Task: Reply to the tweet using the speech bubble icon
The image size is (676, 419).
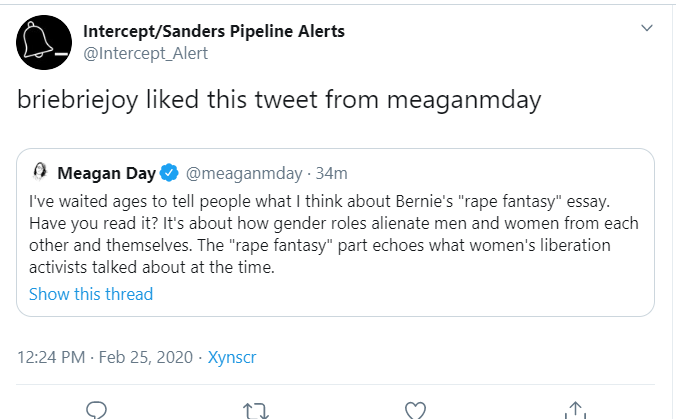Action: pos(96,409)
